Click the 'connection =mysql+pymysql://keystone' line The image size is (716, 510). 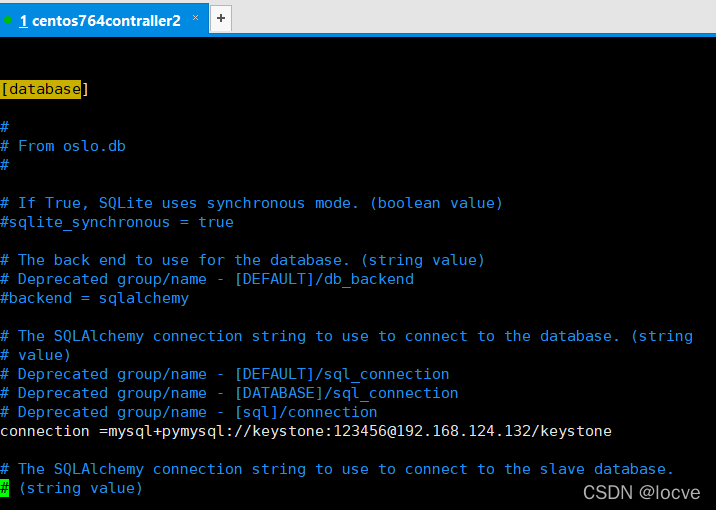point(306,431)
